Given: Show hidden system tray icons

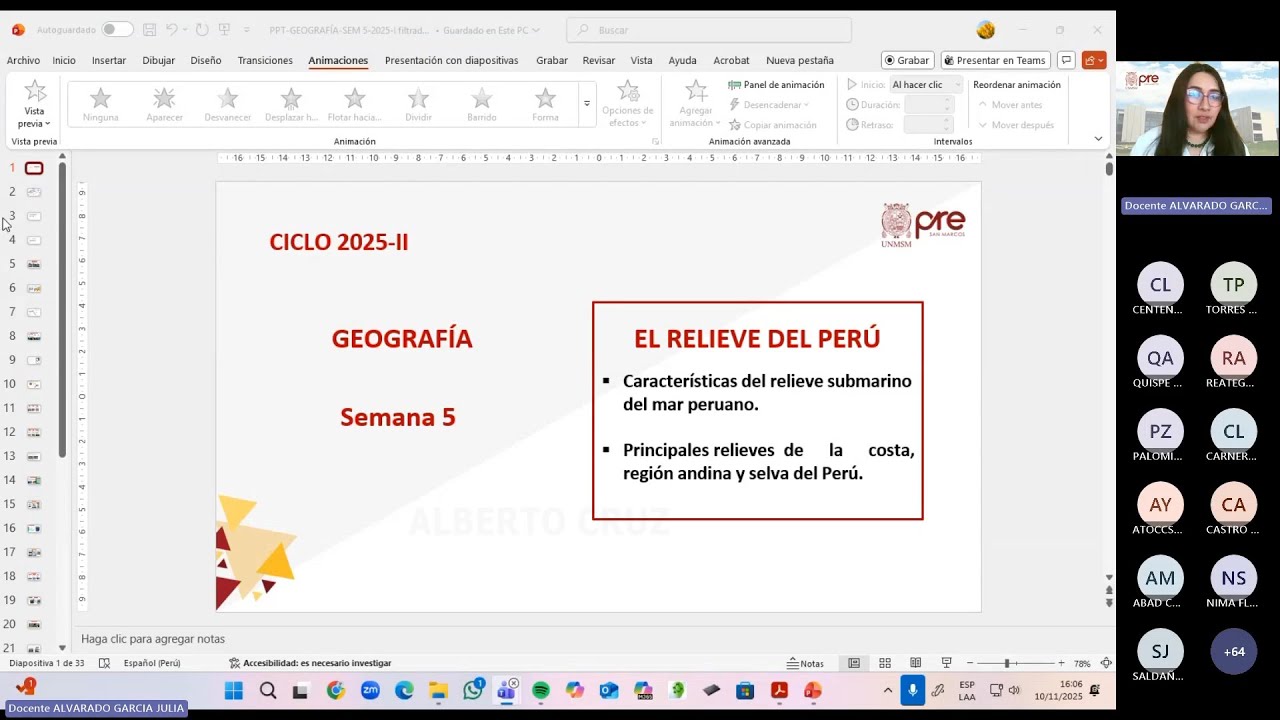Looking at the screenshot, I should click(887, 690).
